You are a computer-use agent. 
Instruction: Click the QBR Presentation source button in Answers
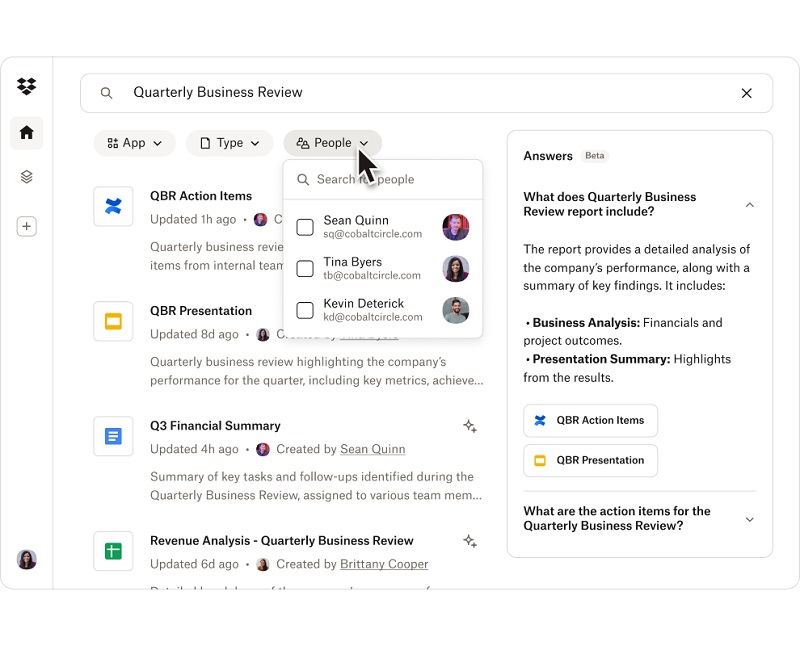click(x=590, y=460)
